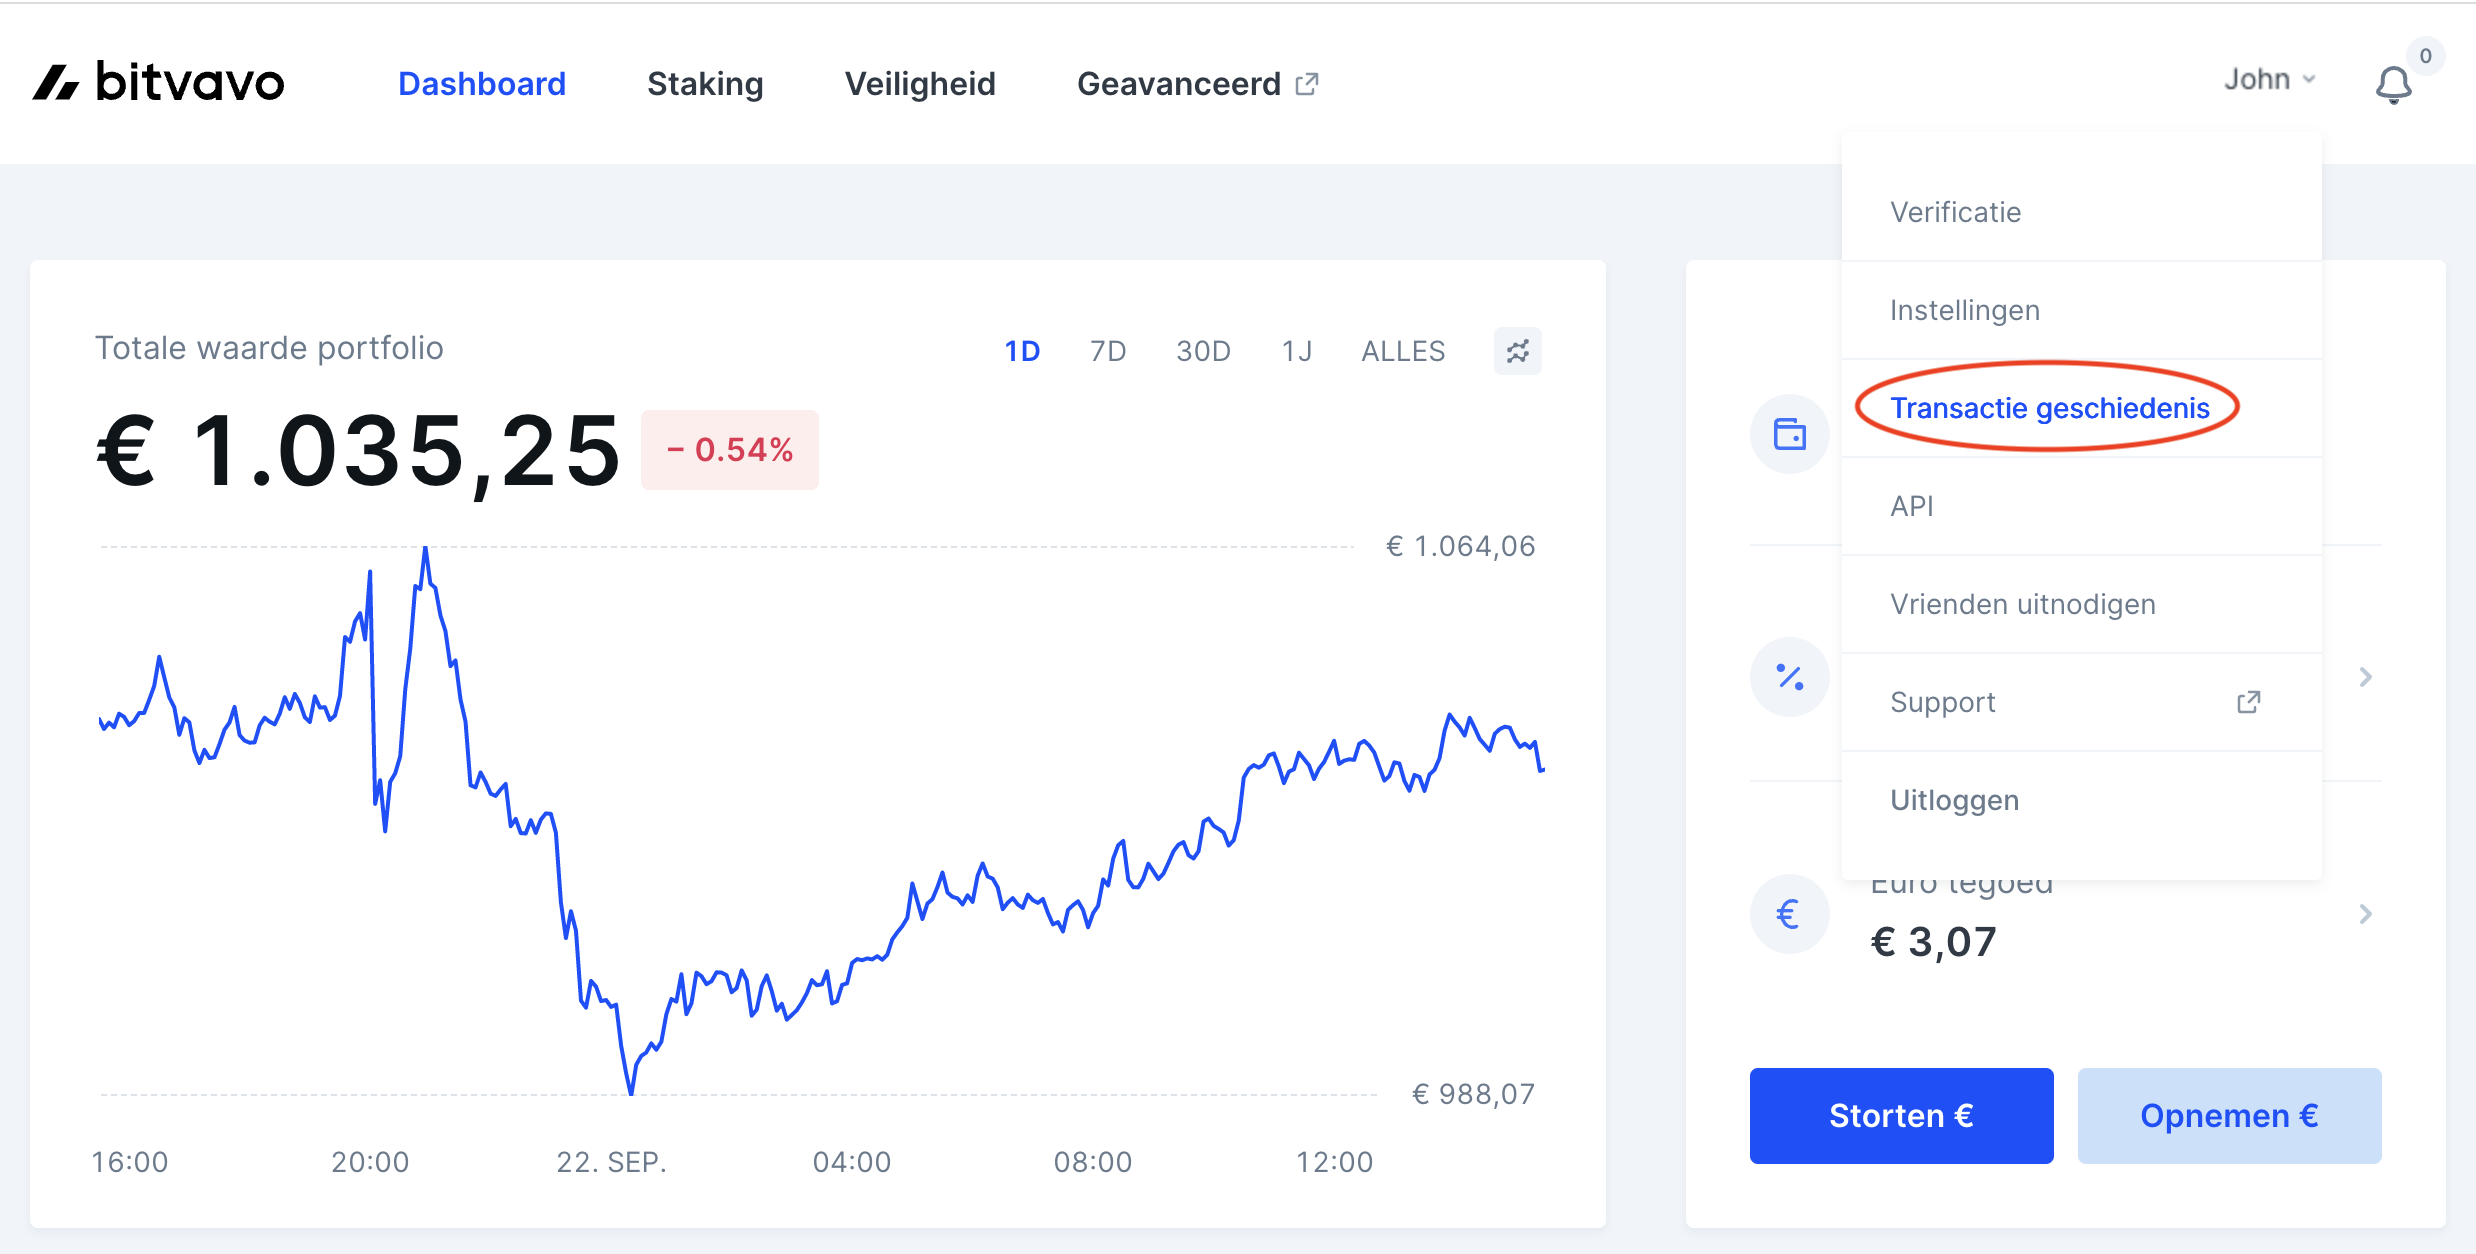This screenshot has height=1254, width=2476.
Task: Switch chart to 7D range
Action: [x=1108, y=351]
